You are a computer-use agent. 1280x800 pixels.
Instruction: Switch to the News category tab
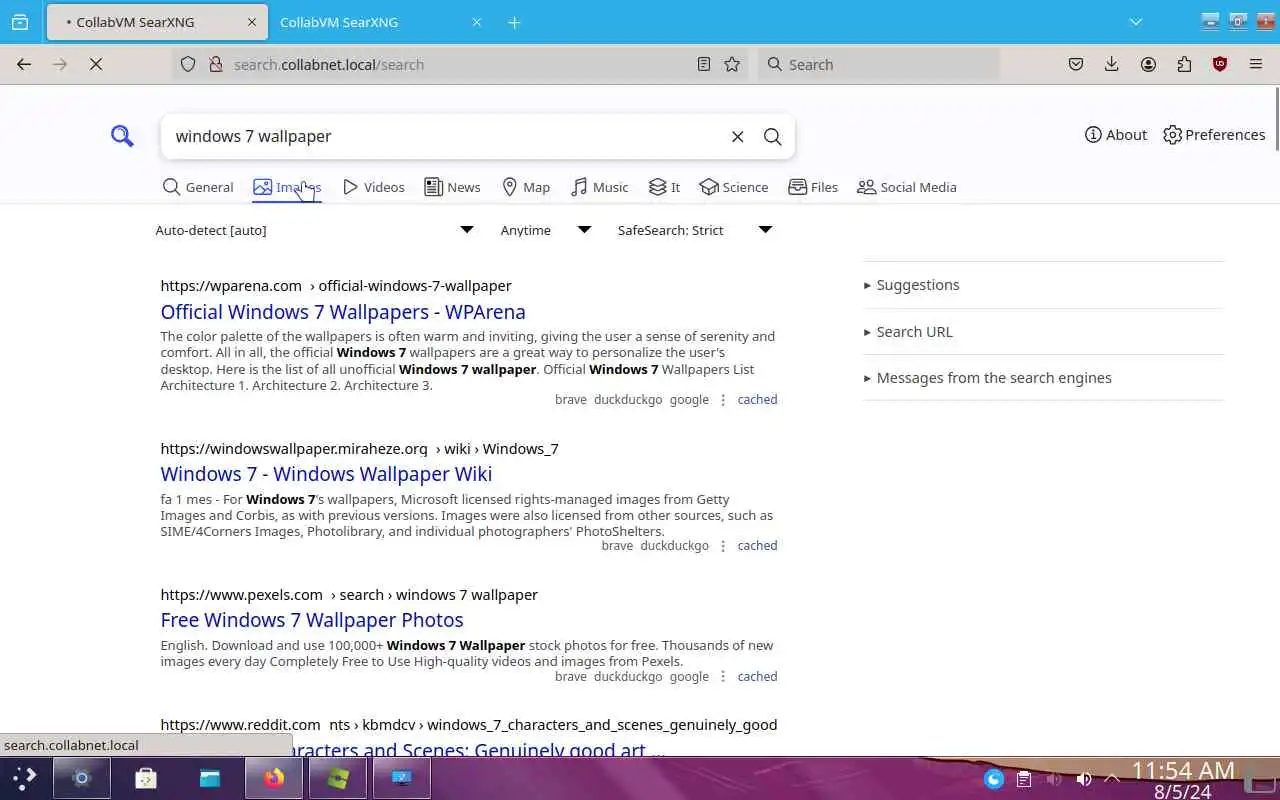(452, 187)
